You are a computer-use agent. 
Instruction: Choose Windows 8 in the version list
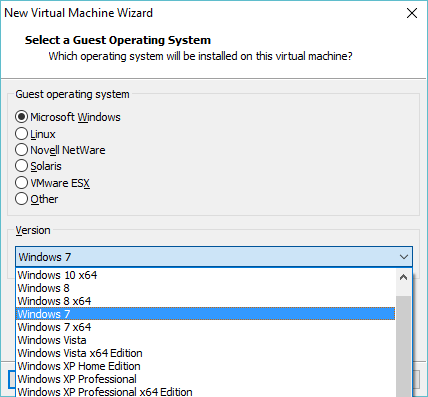pos(205,288)
